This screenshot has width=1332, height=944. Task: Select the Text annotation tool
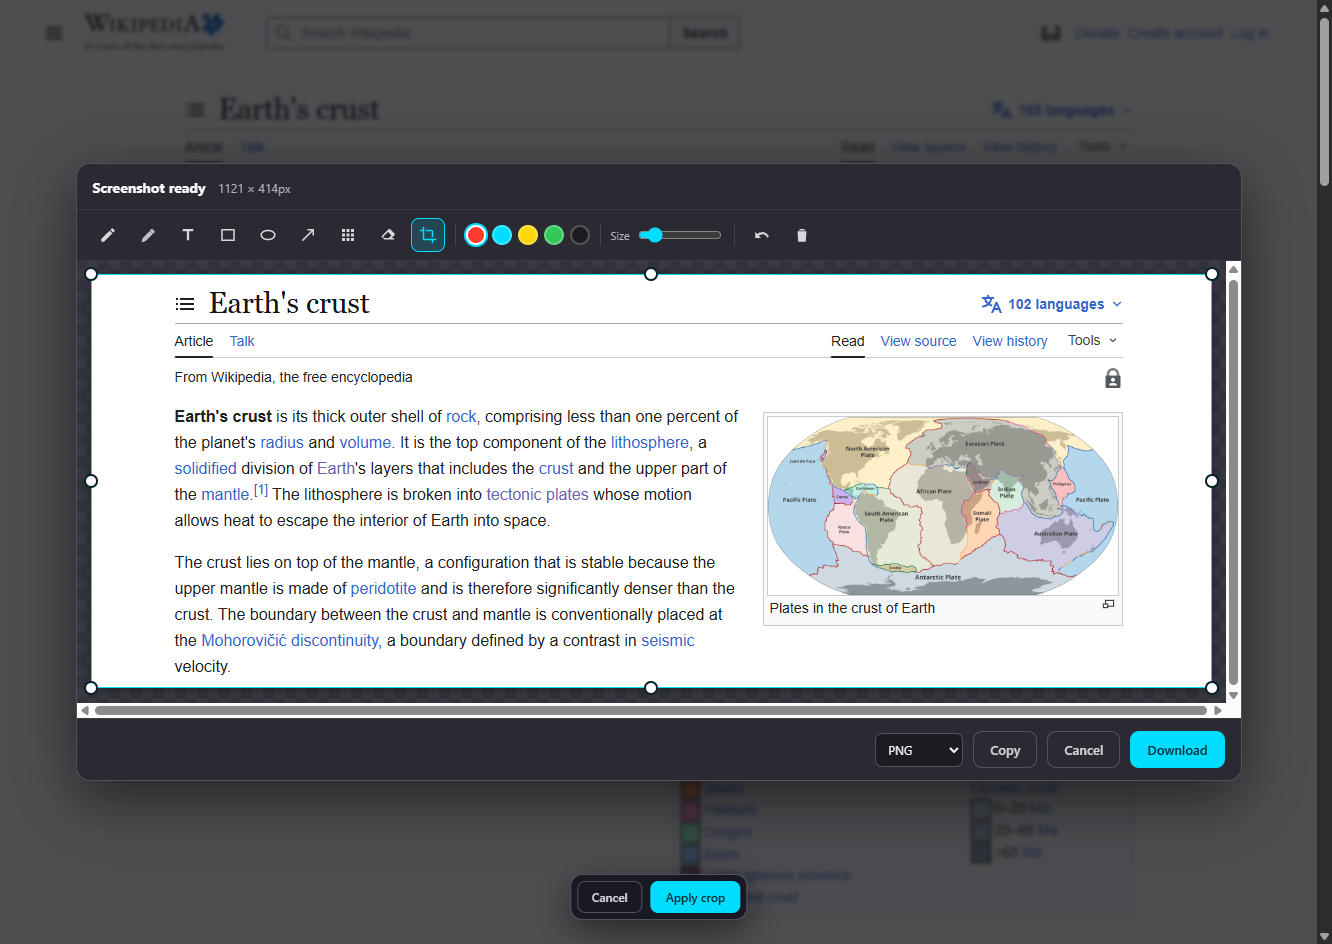pos(188,235)
